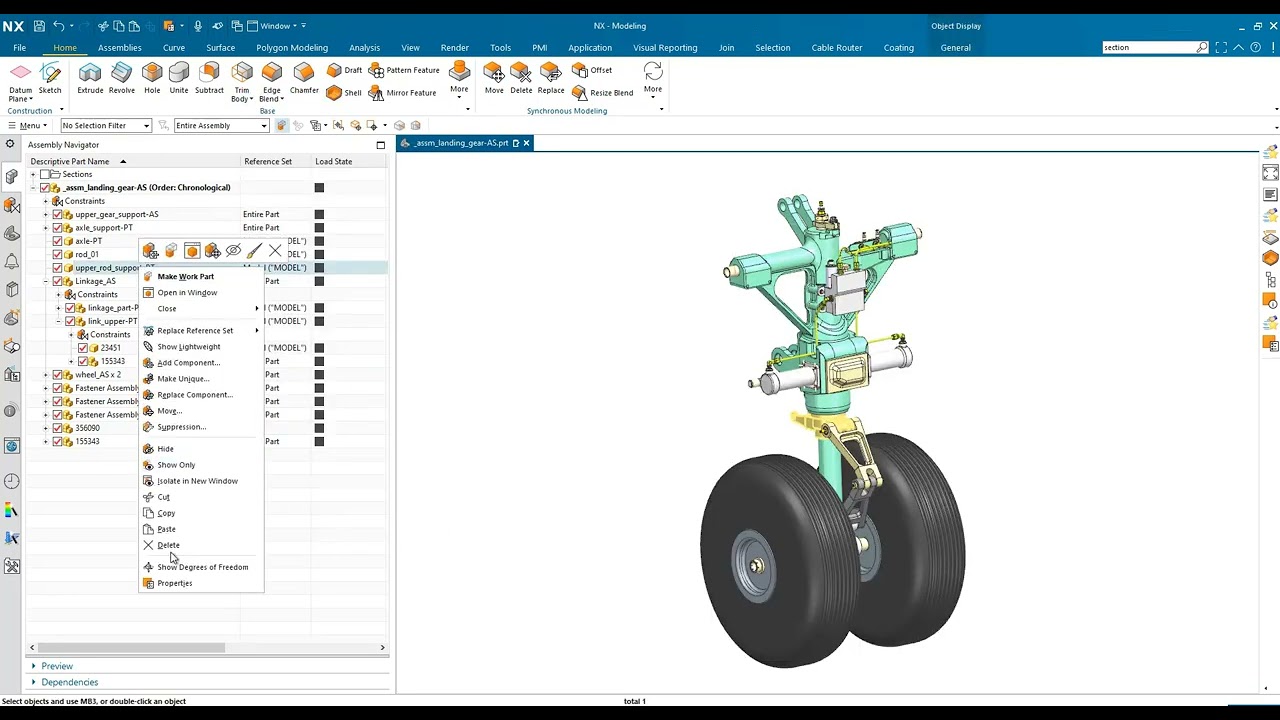Select the Chamfer tool
This screenshot has height=720, width=1280.
click(304, 78)
